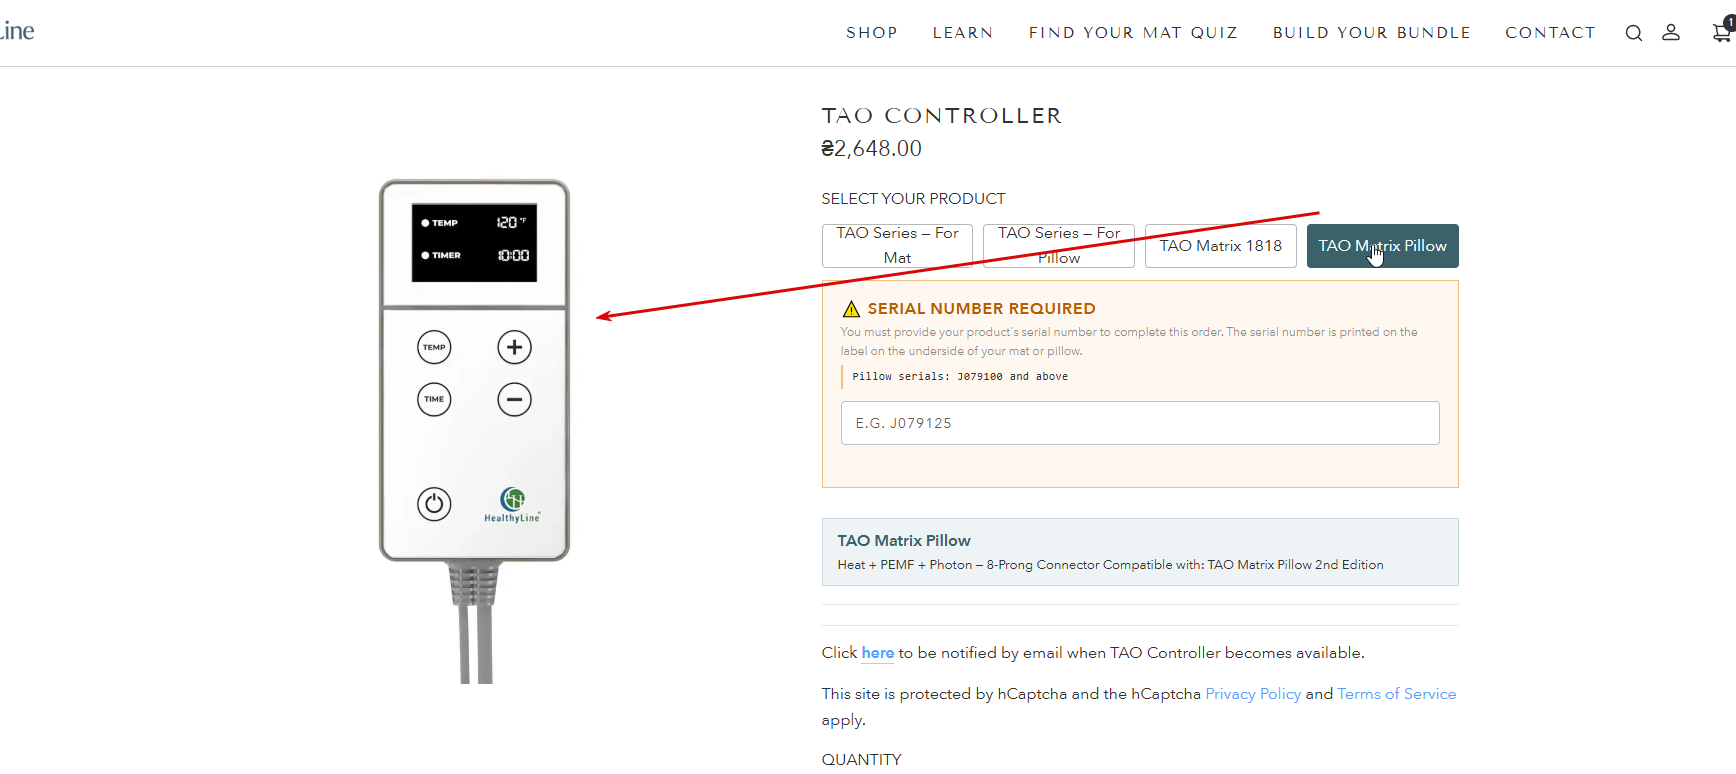Click the HealthyLine logo on controller image

[512, 504]
